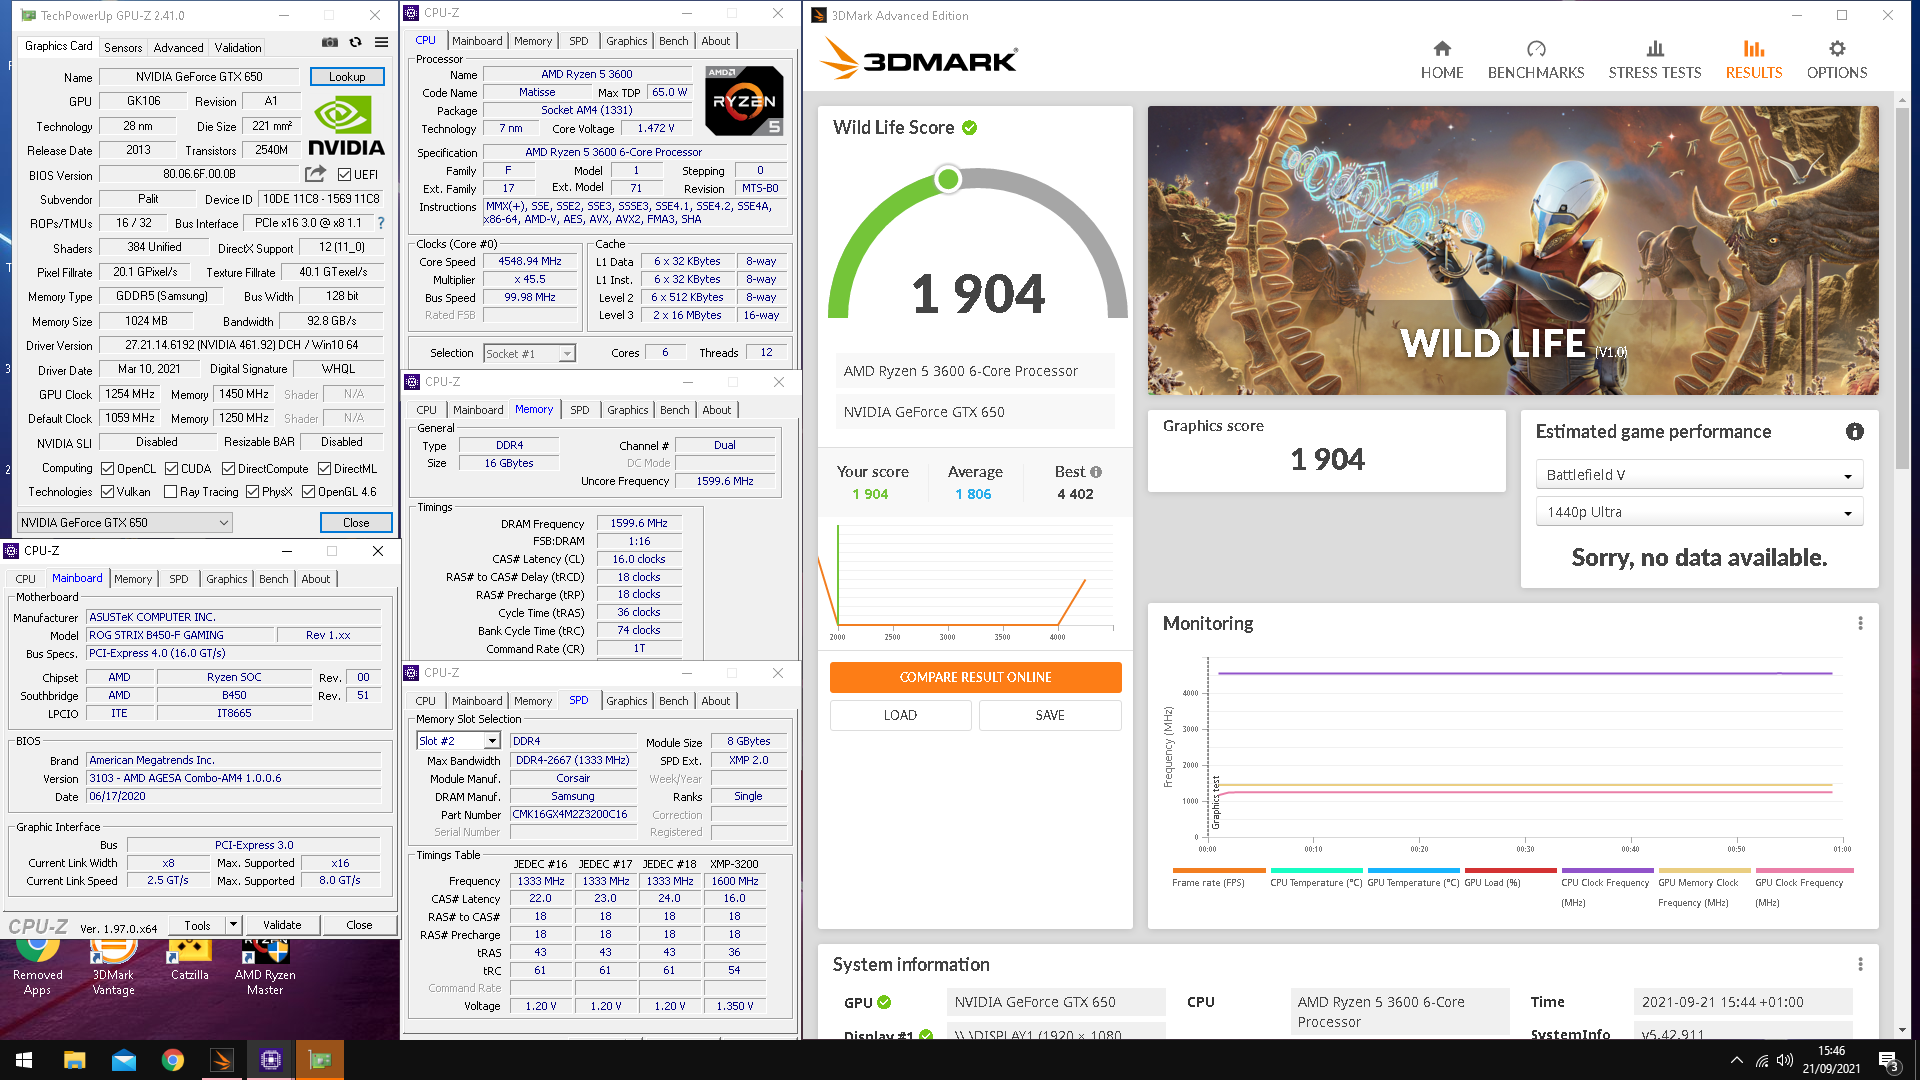
Task: Open Graphics tab in CPU-Z mainboard window
Action: coord(226,579)
